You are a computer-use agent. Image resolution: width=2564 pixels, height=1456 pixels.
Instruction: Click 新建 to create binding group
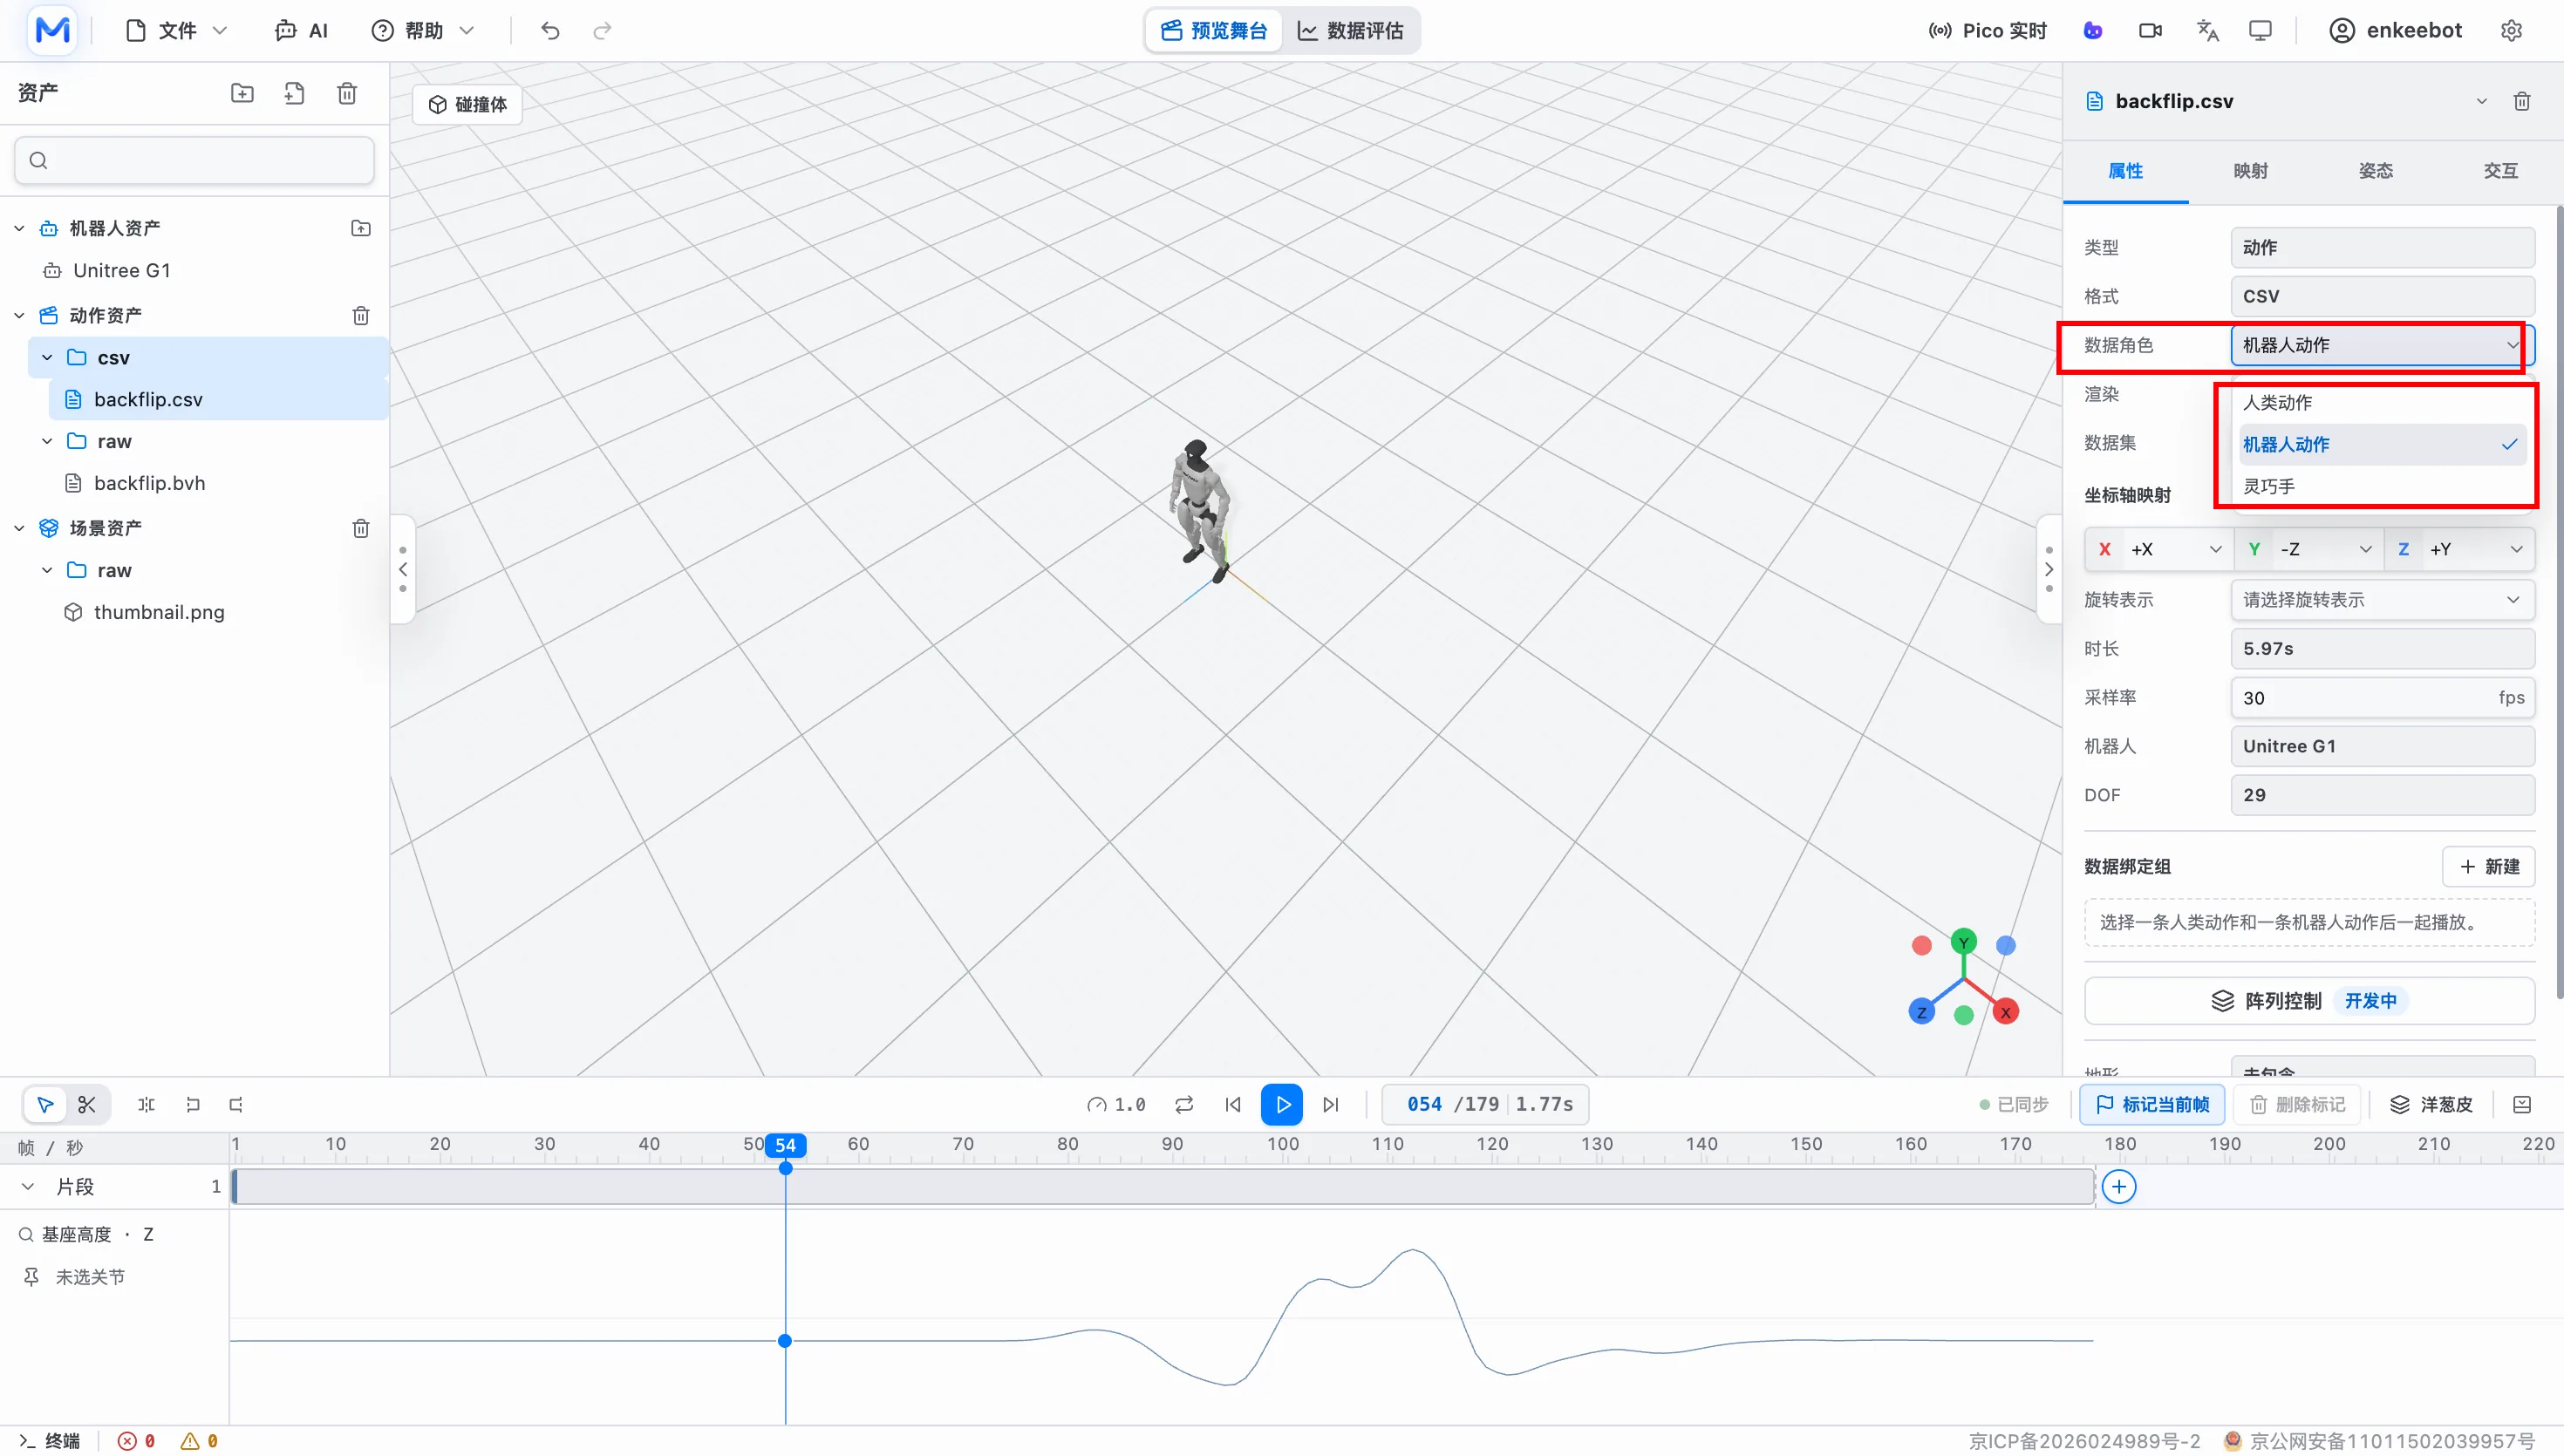(x=2488, y=866)
